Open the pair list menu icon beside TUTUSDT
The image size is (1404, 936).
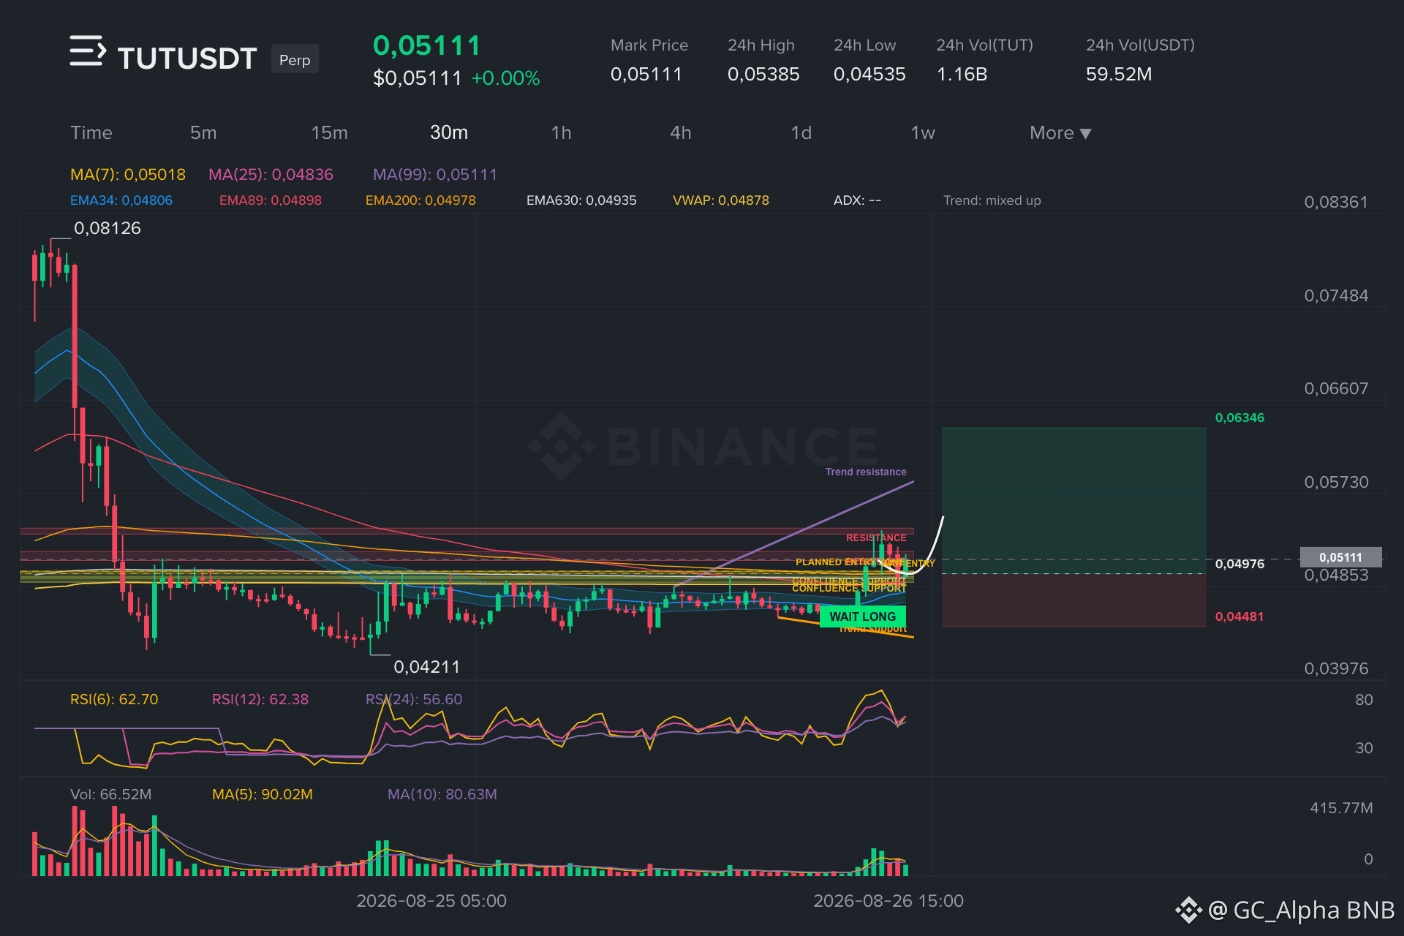(x=87, y=51)
